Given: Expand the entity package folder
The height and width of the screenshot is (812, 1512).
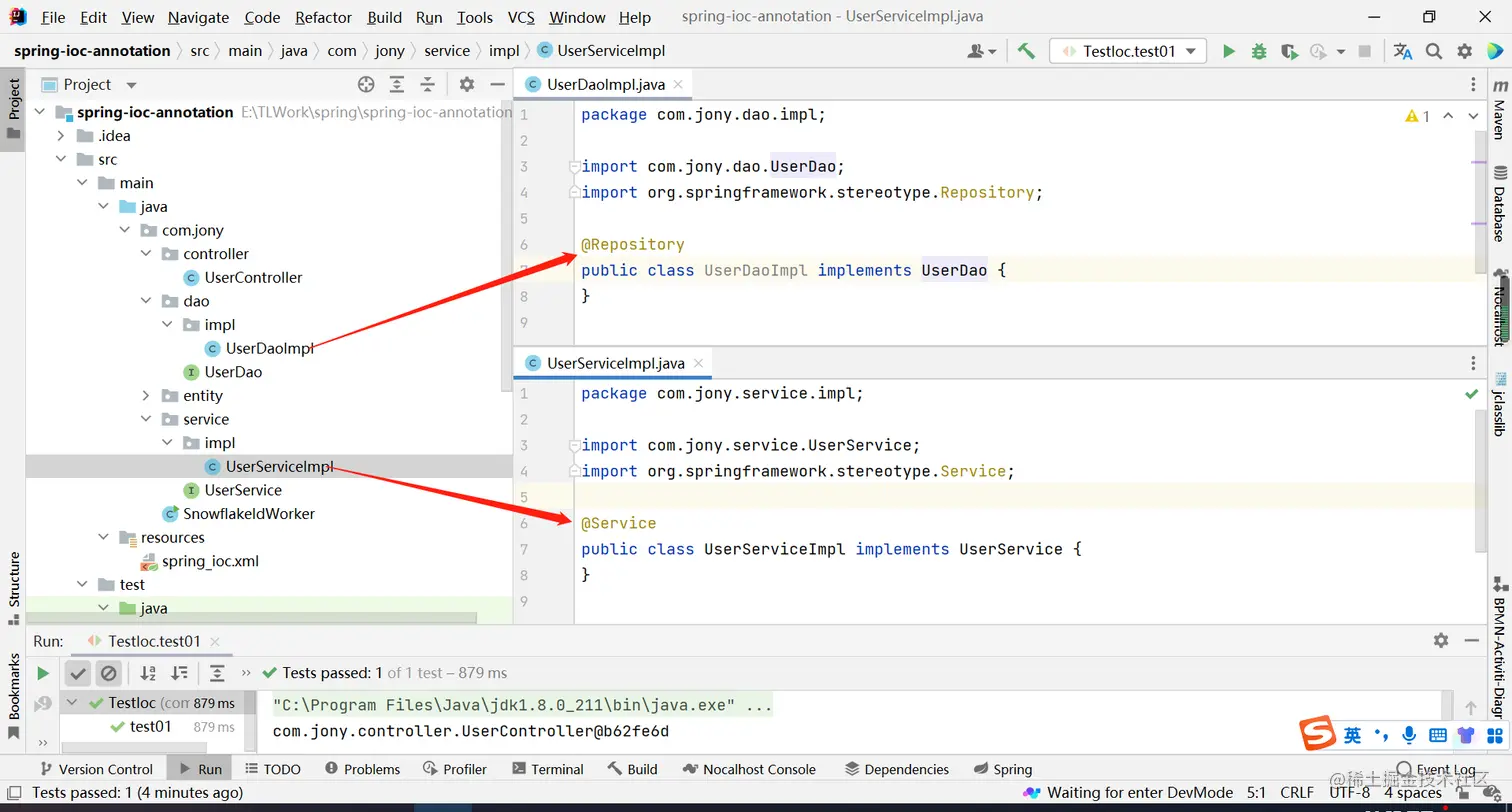Looking at the screenshot, I should pyautogui.click(x=146, y=396).
